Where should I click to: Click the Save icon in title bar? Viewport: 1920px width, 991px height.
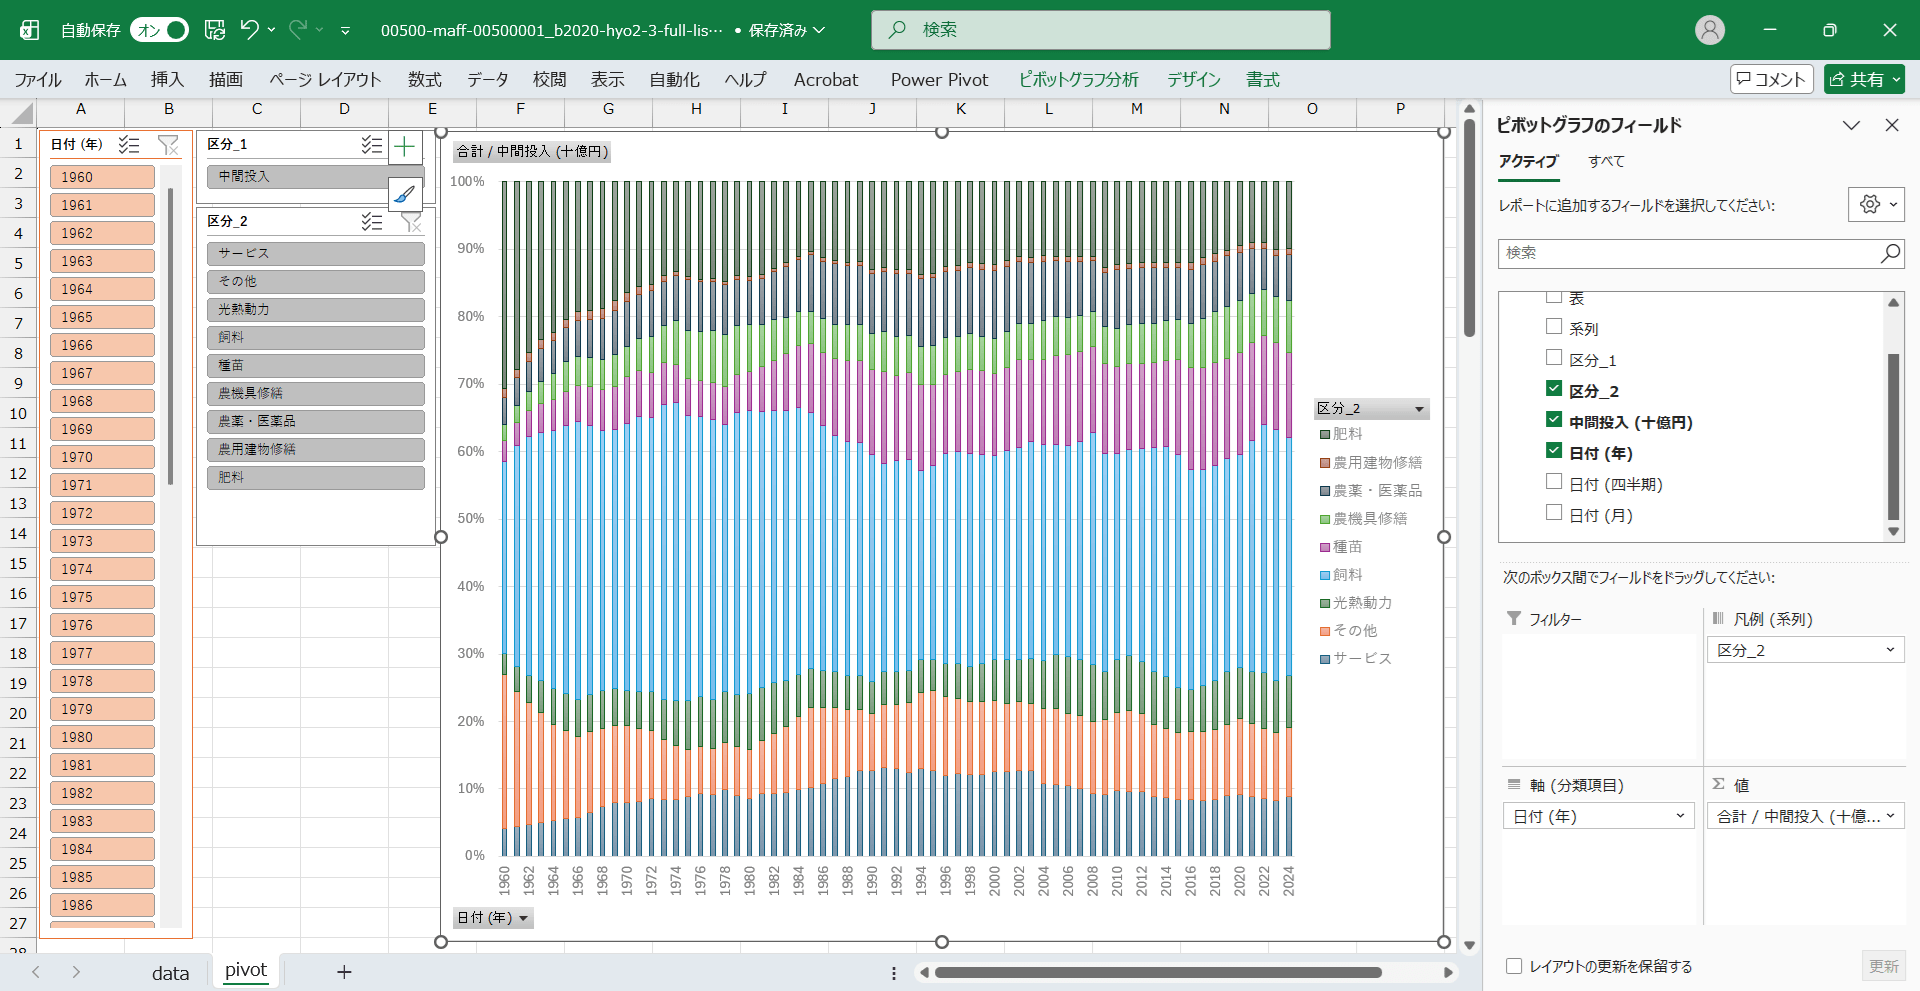coord(215,30)
